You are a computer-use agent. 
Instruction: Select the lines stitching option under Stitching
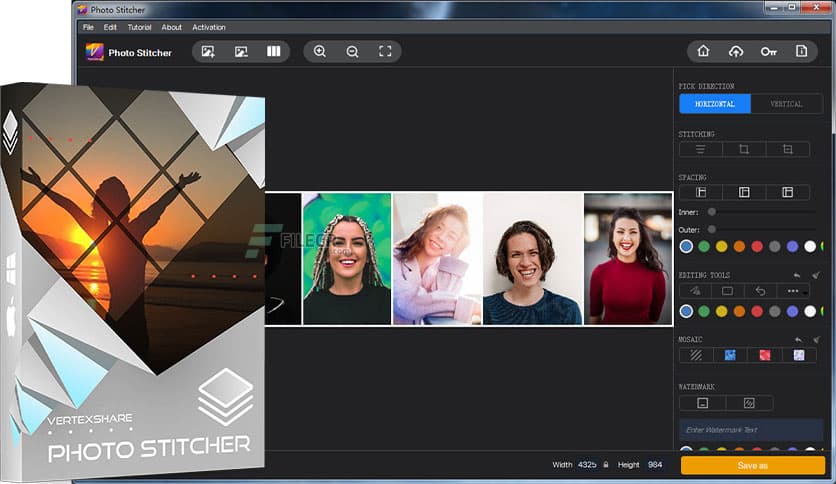click(701, 149)
